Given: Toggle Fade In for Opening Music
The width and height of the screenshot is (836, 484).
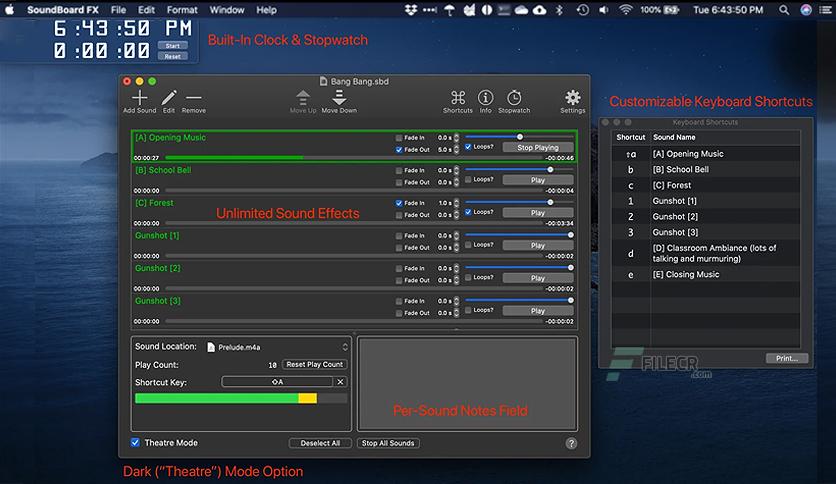Looking at the screenshot, I should pos(399,138).
